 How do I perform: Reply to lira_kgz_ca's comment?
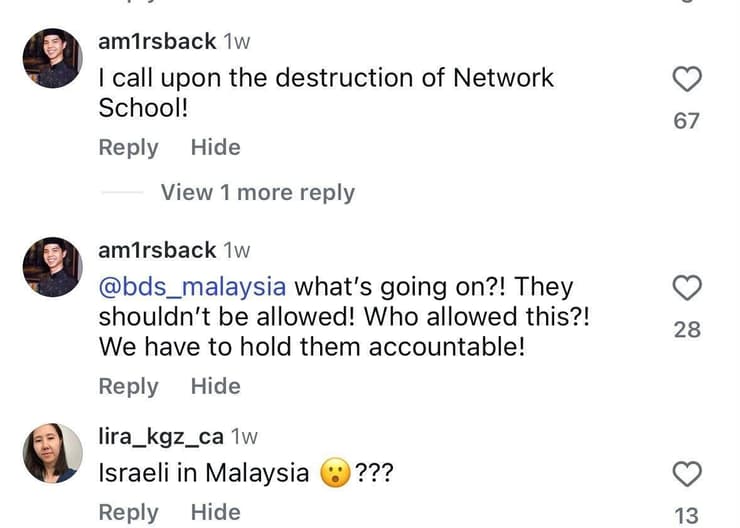click(128, 513)
